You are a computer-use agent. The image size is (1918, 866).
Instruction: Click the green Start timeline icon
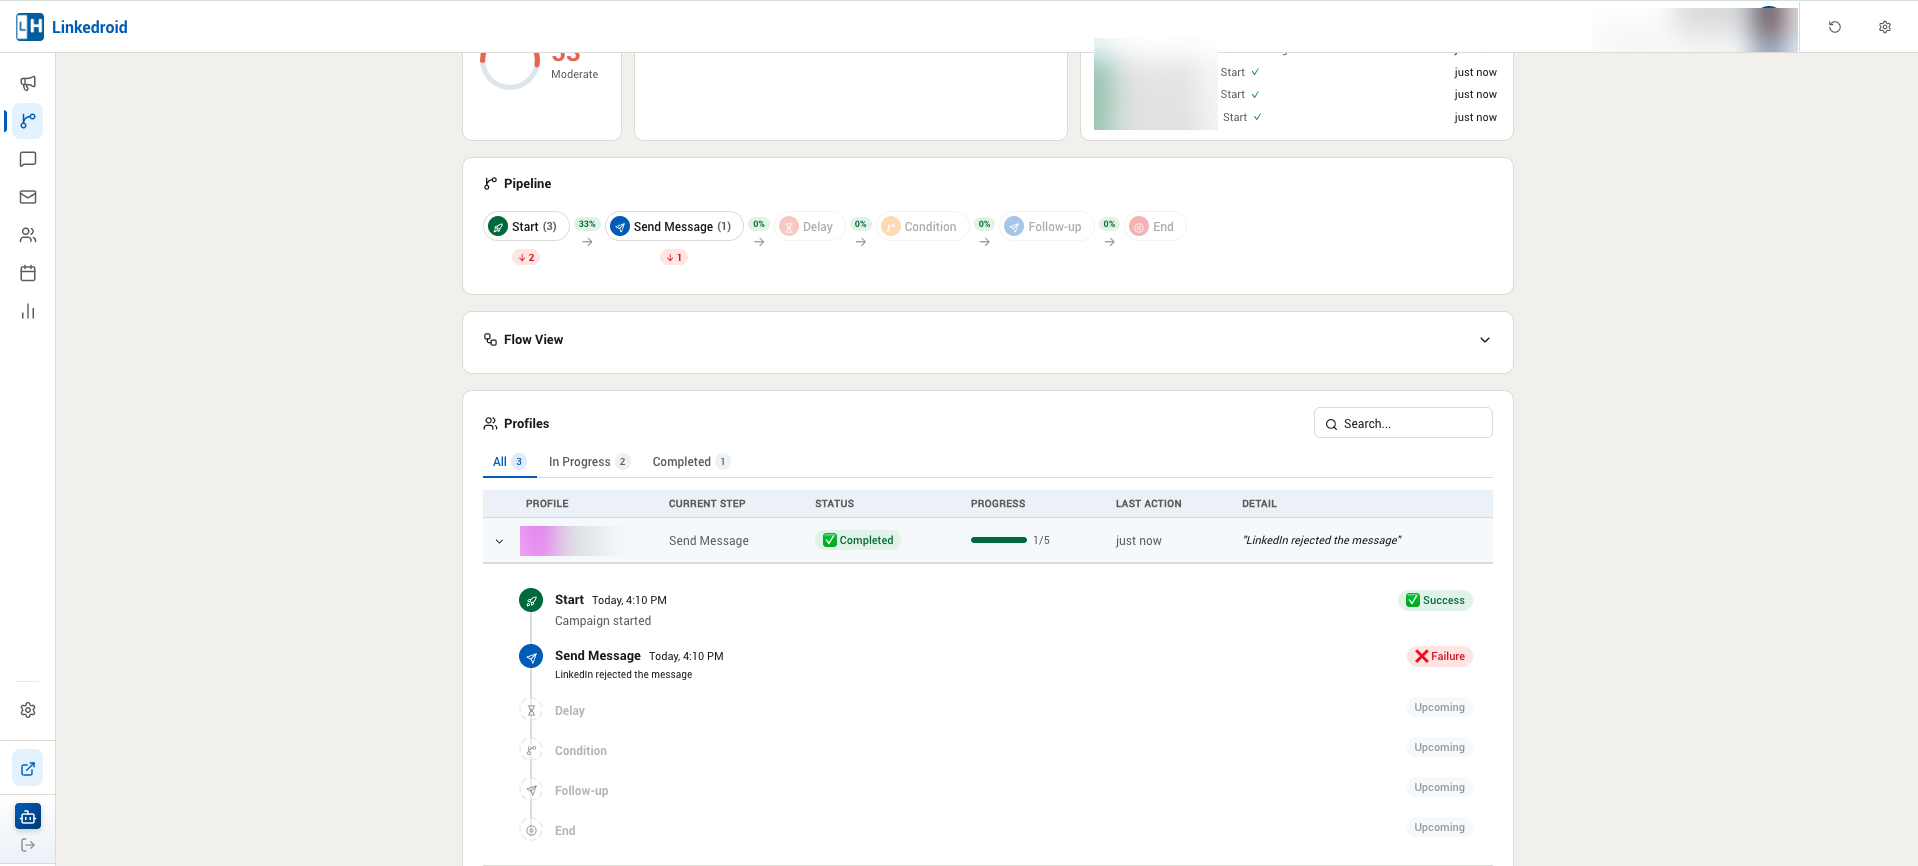point(531,600)
